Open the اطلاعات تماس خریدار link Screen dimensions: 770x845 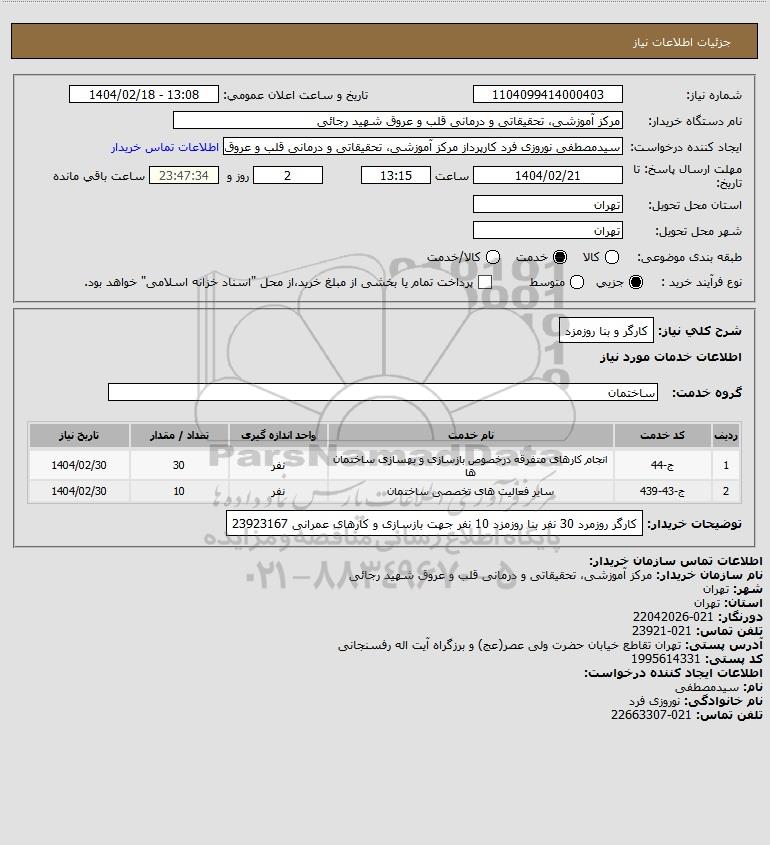[x=165, y=147]
